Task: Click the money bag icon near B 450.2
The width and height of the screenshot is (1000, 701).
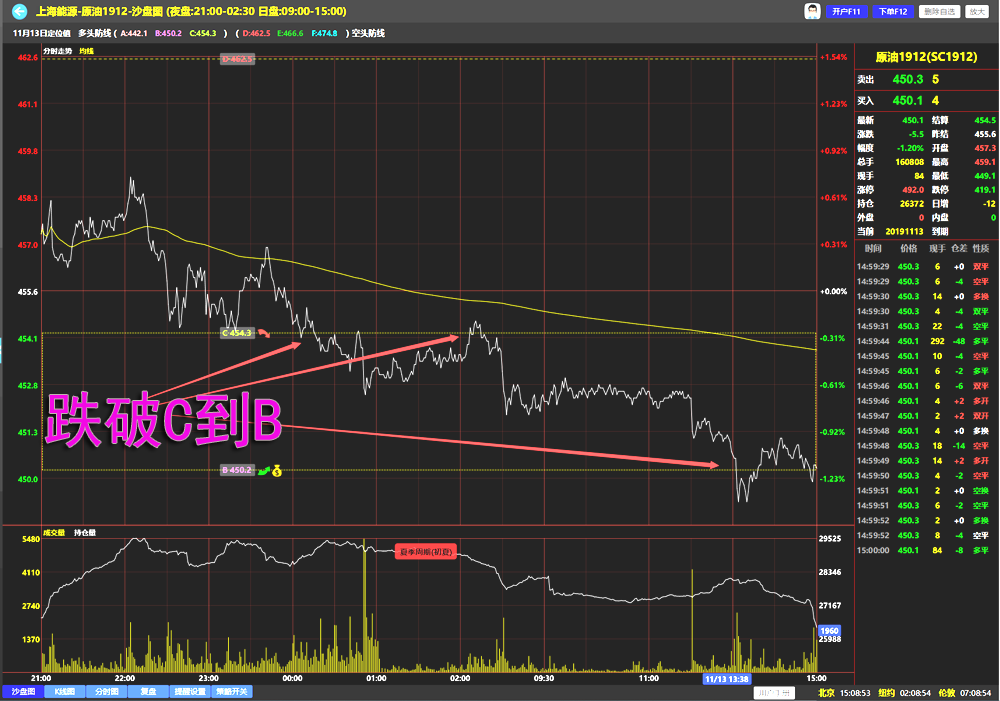Action: click(x=276, y=470)
